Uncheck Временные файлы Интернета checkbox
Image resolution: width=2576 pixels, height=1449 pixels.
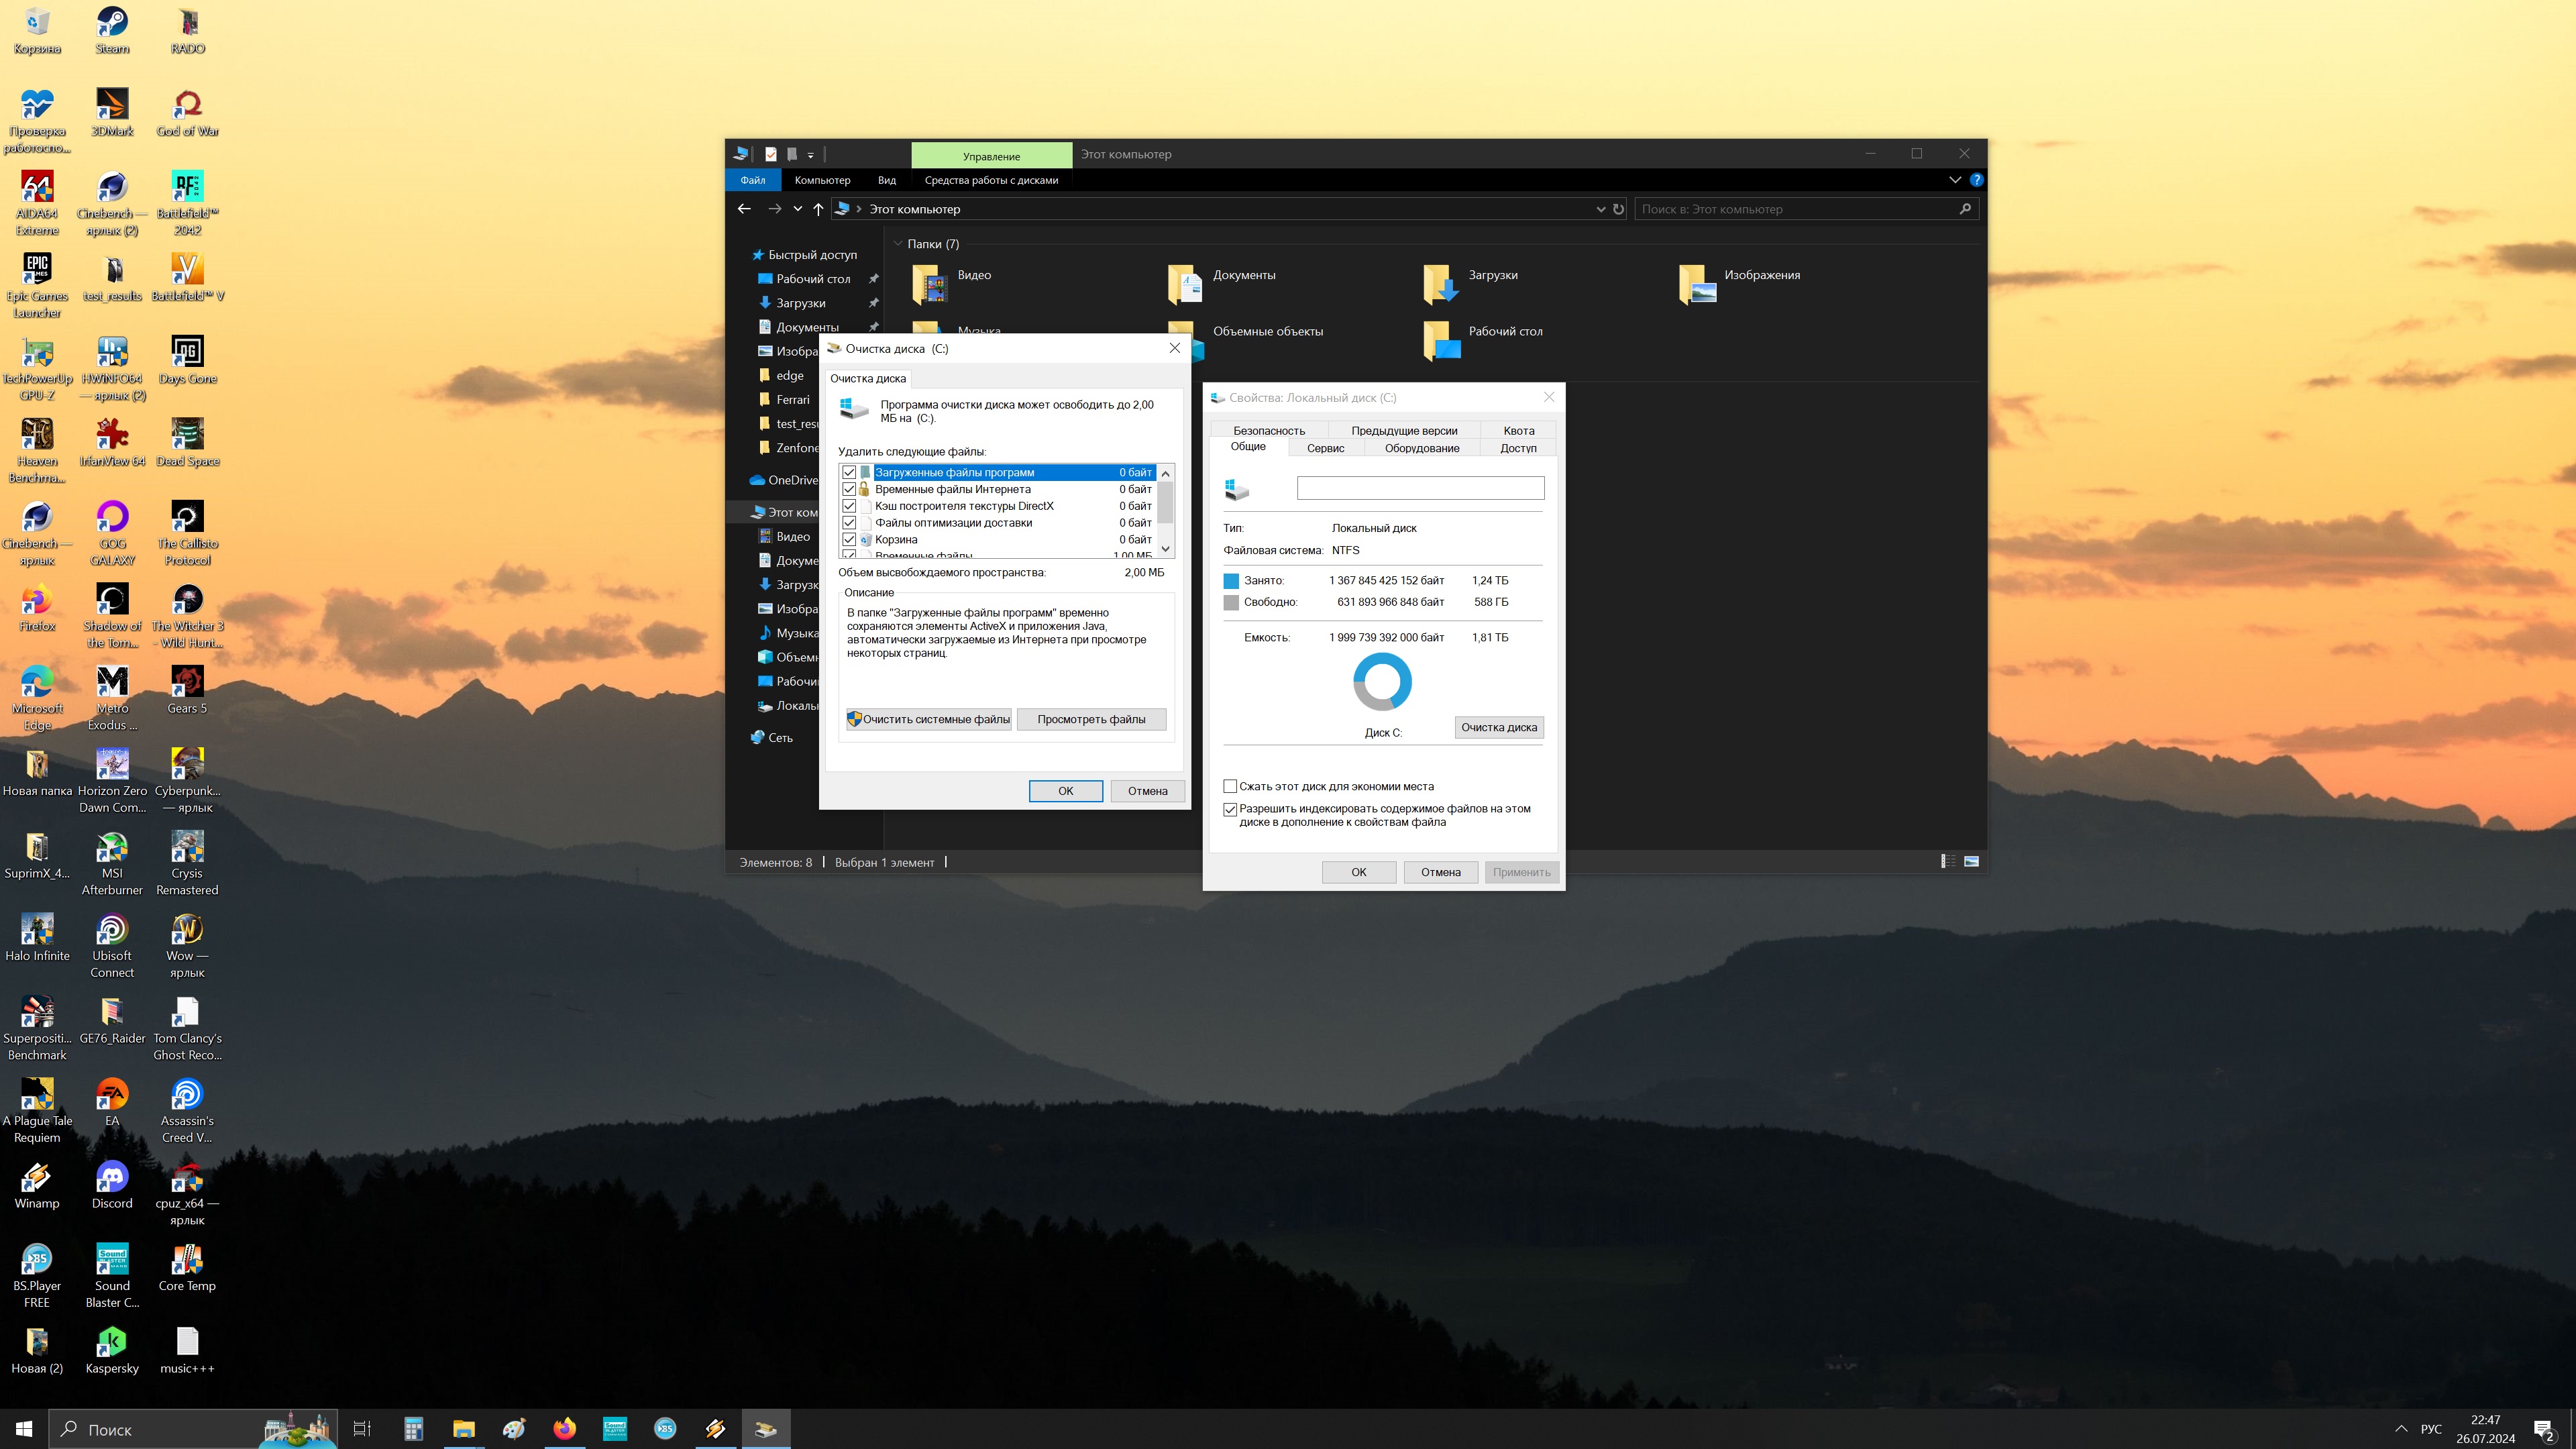pos(849,489)
